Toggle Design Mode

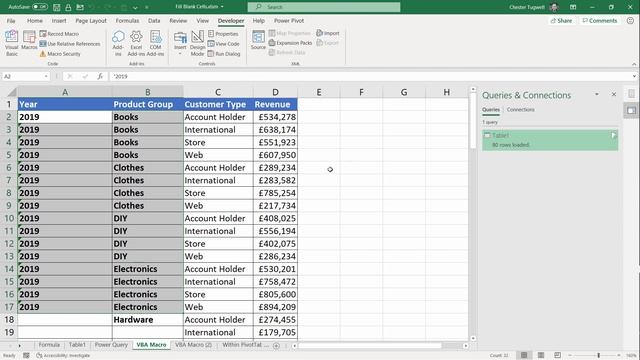(197, 43)
